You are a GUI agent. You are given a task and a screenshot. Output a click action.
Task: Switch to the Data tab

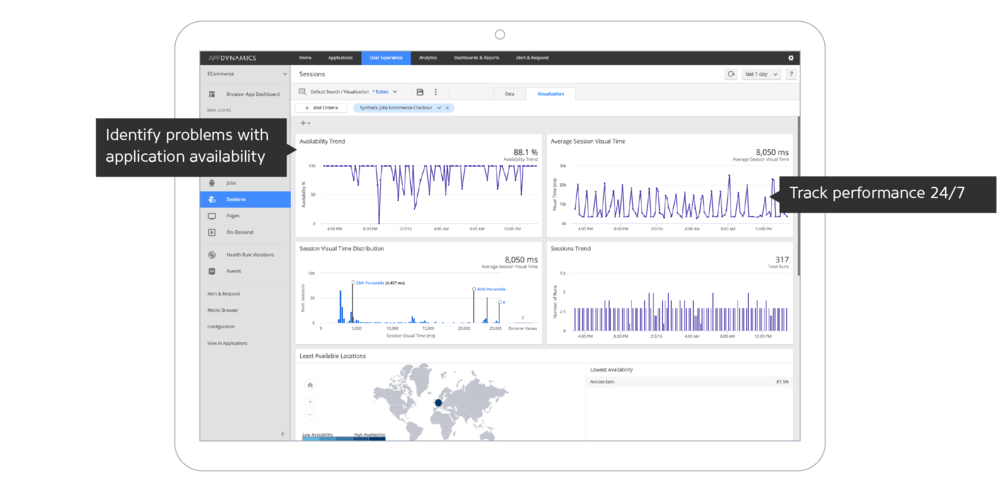click(509, 94)
